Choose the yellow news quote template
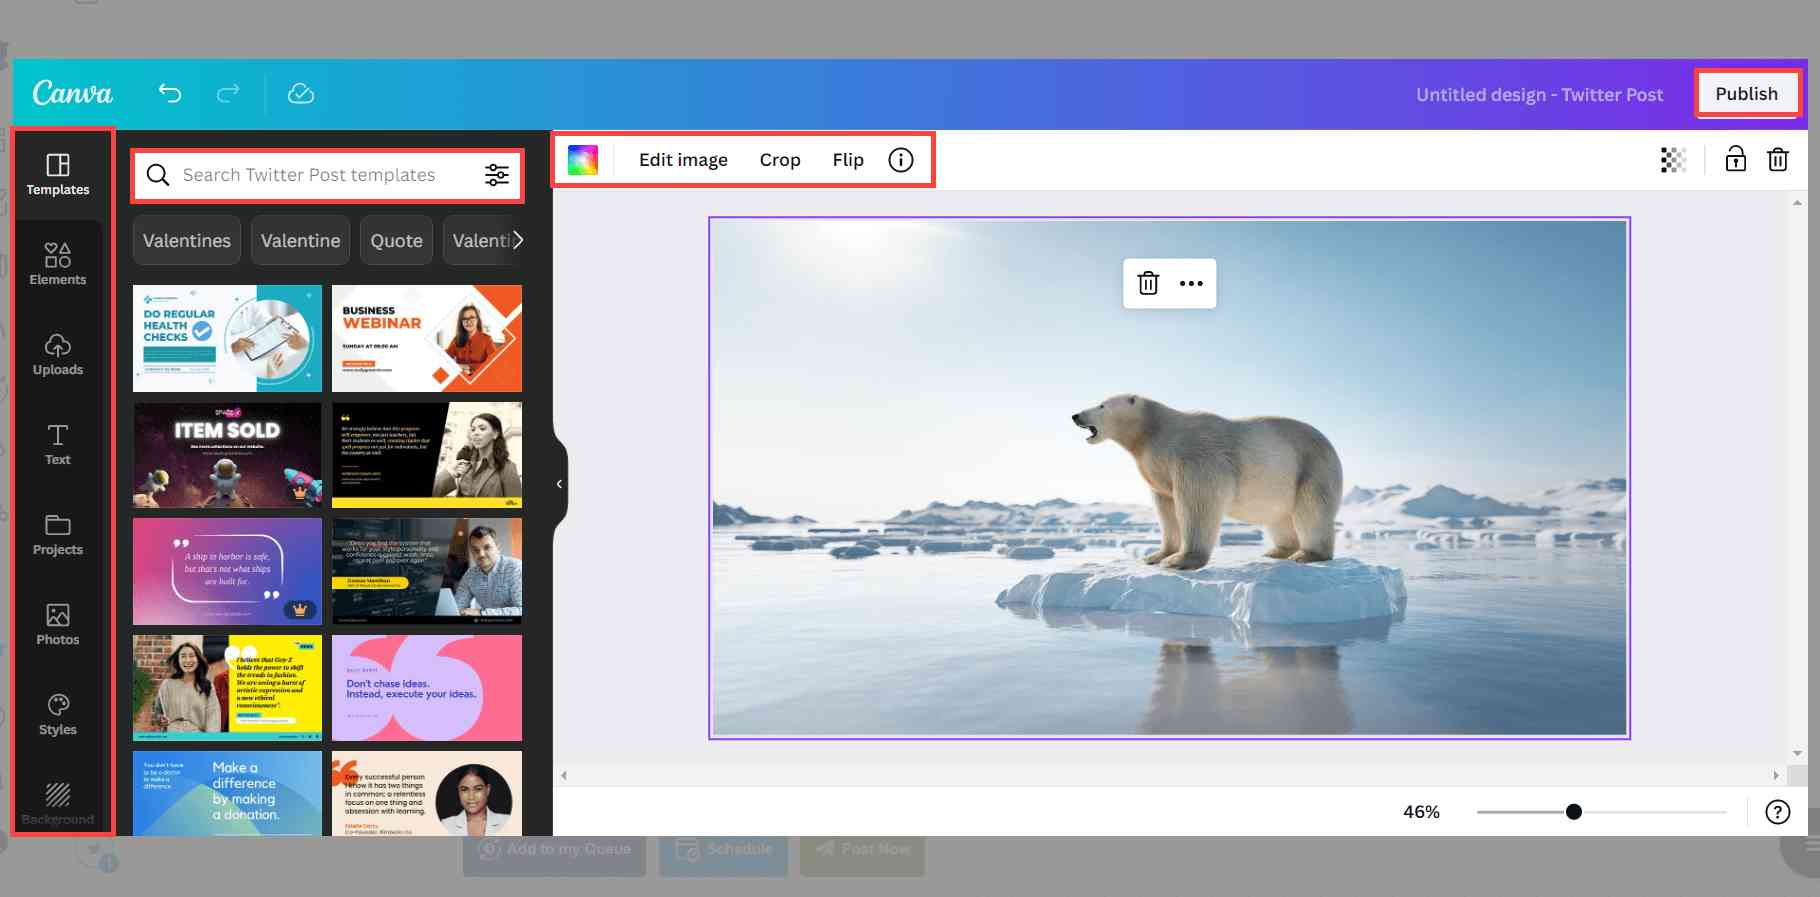This screenshot has width=1820, height=897. click(227, 688)
